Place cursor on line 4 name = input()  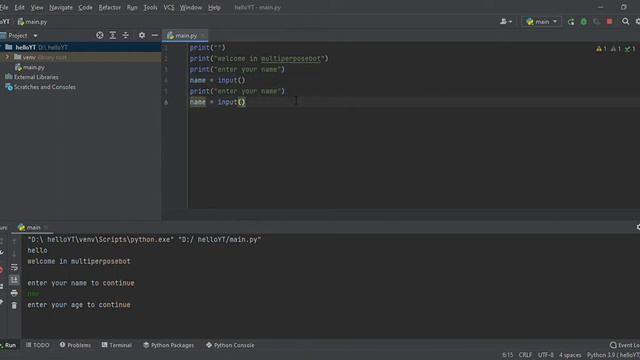pos(217,80)
